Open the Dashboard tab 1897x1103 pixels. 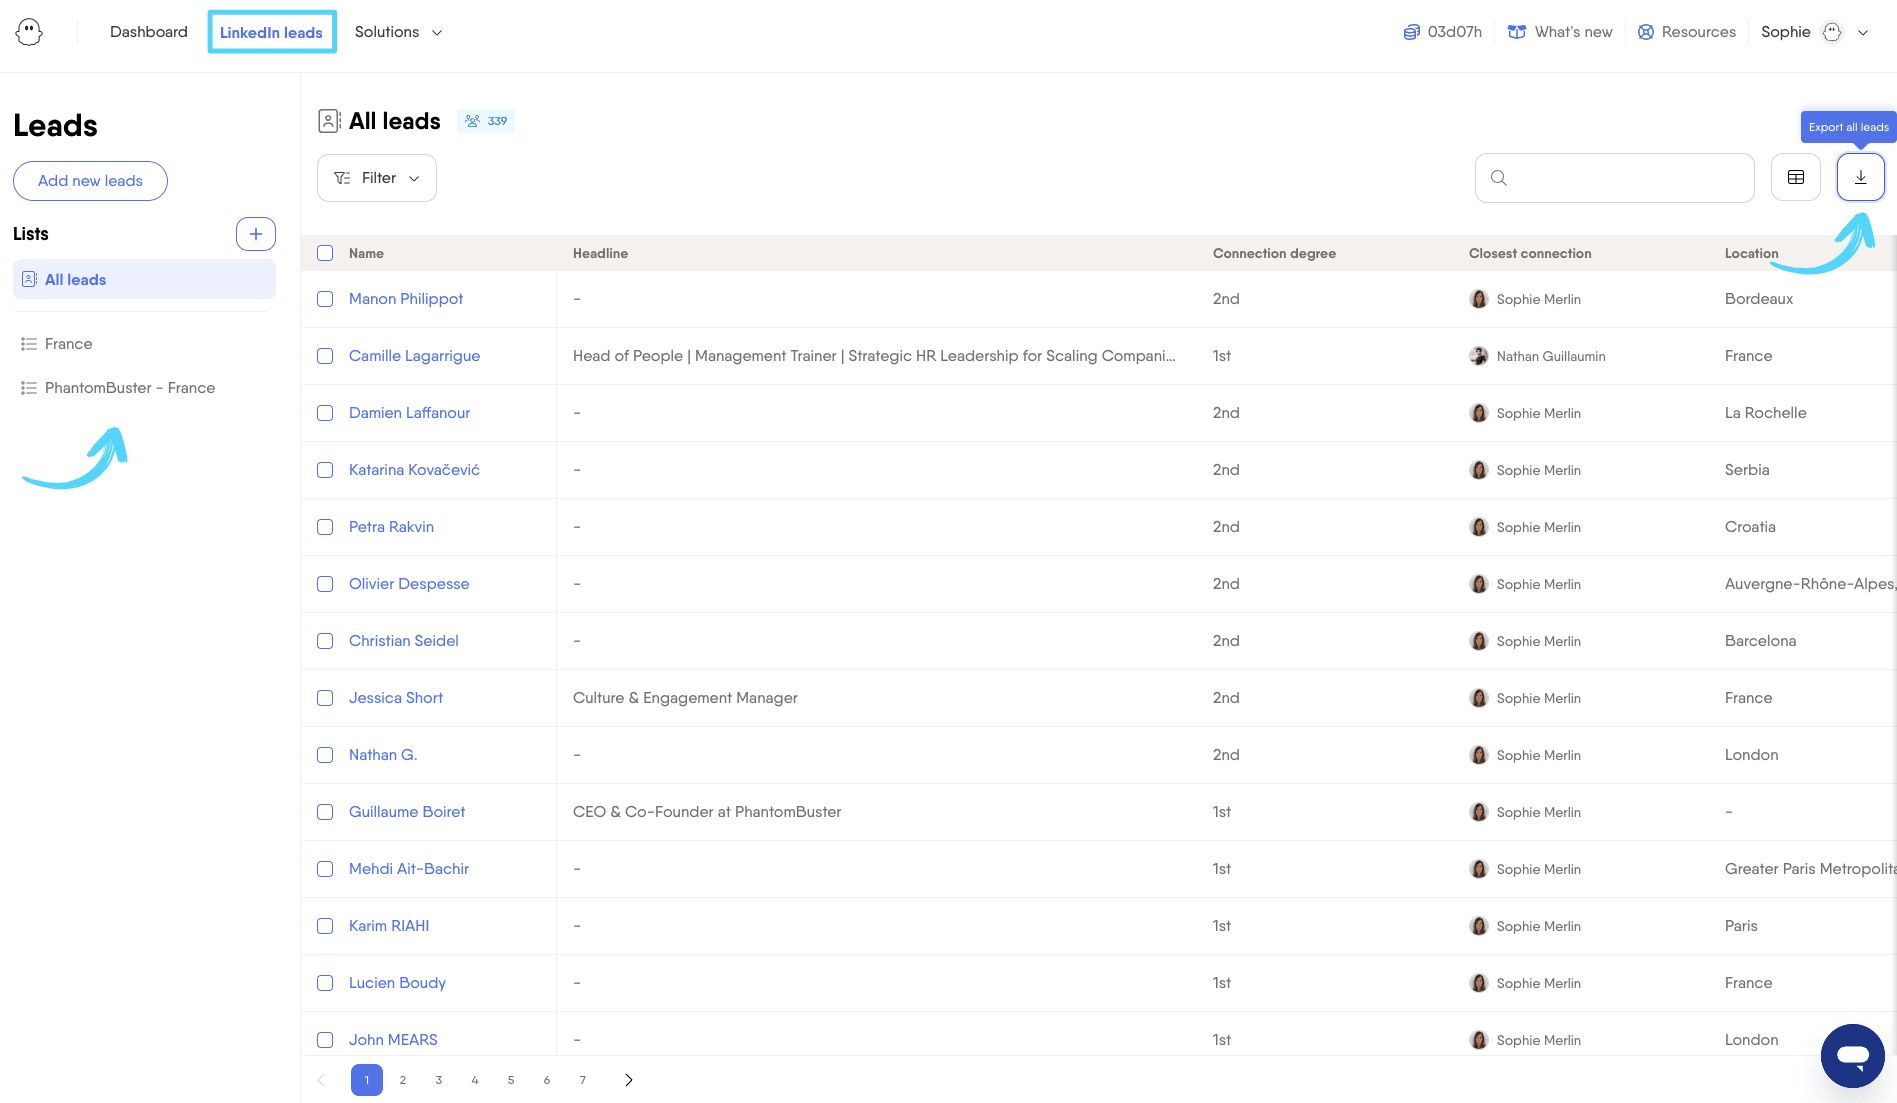(x=149, y=32)
